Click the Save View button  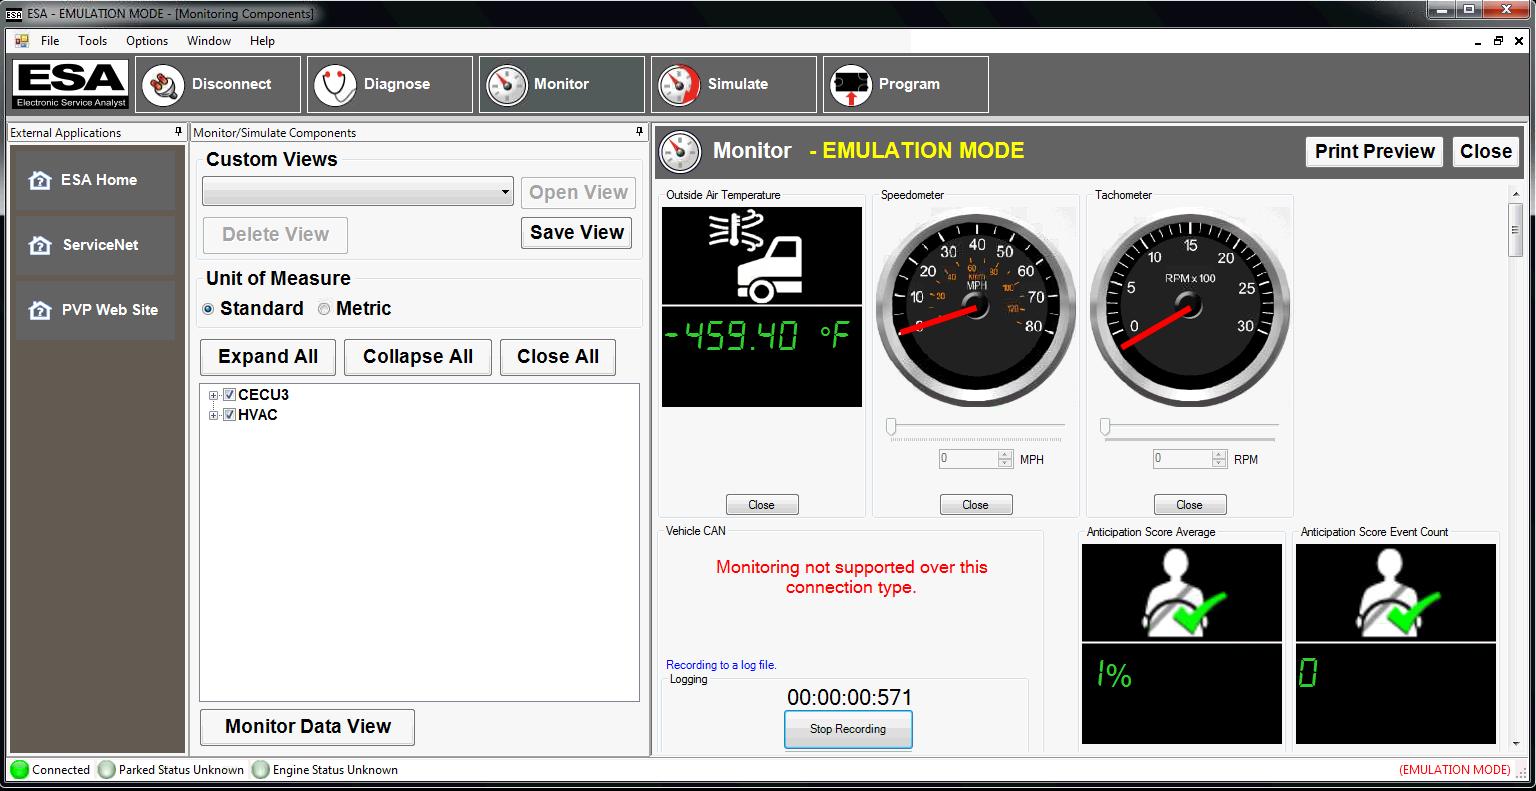click(x=577, y=232)
